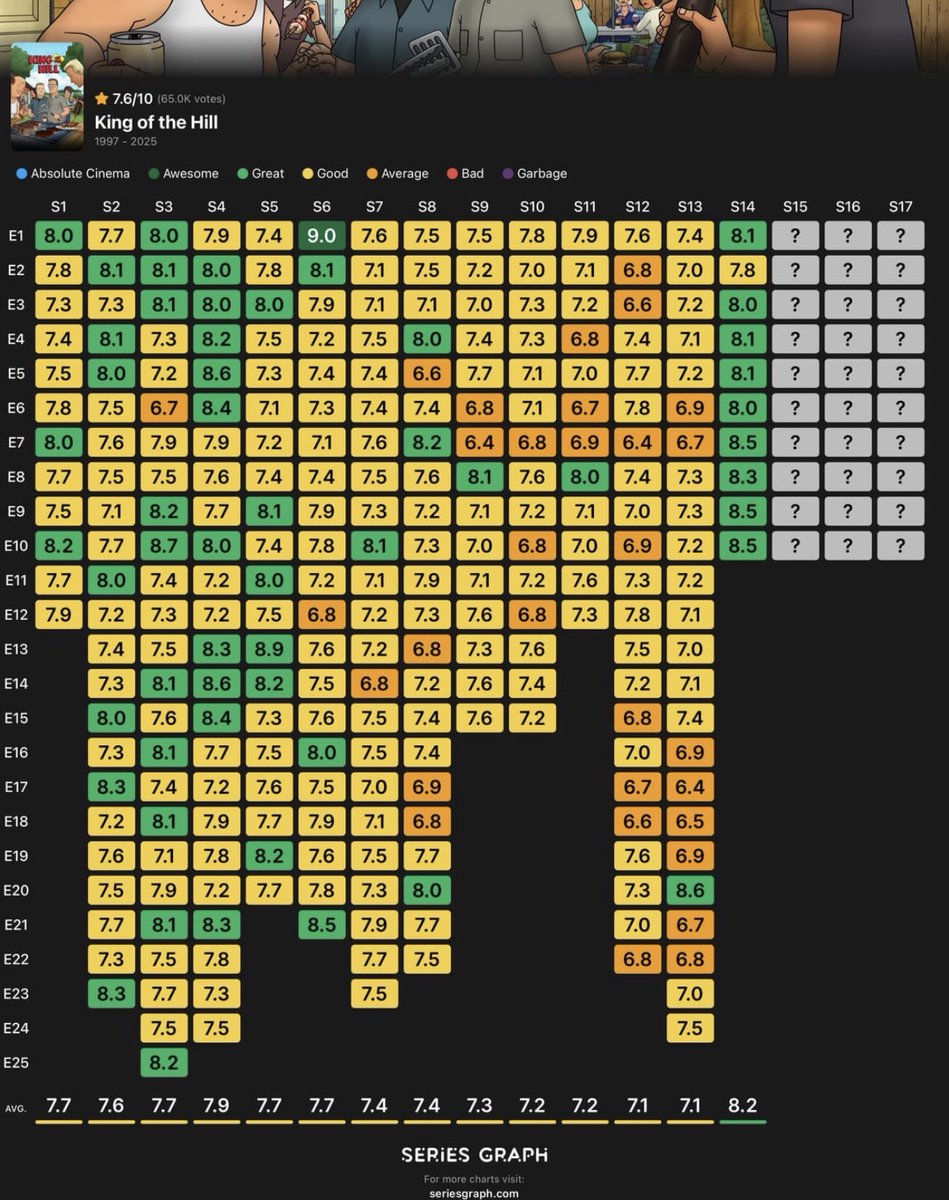Click the Good legend label
This screenshot has width=949, height=1200.
(x=333, y=174)
